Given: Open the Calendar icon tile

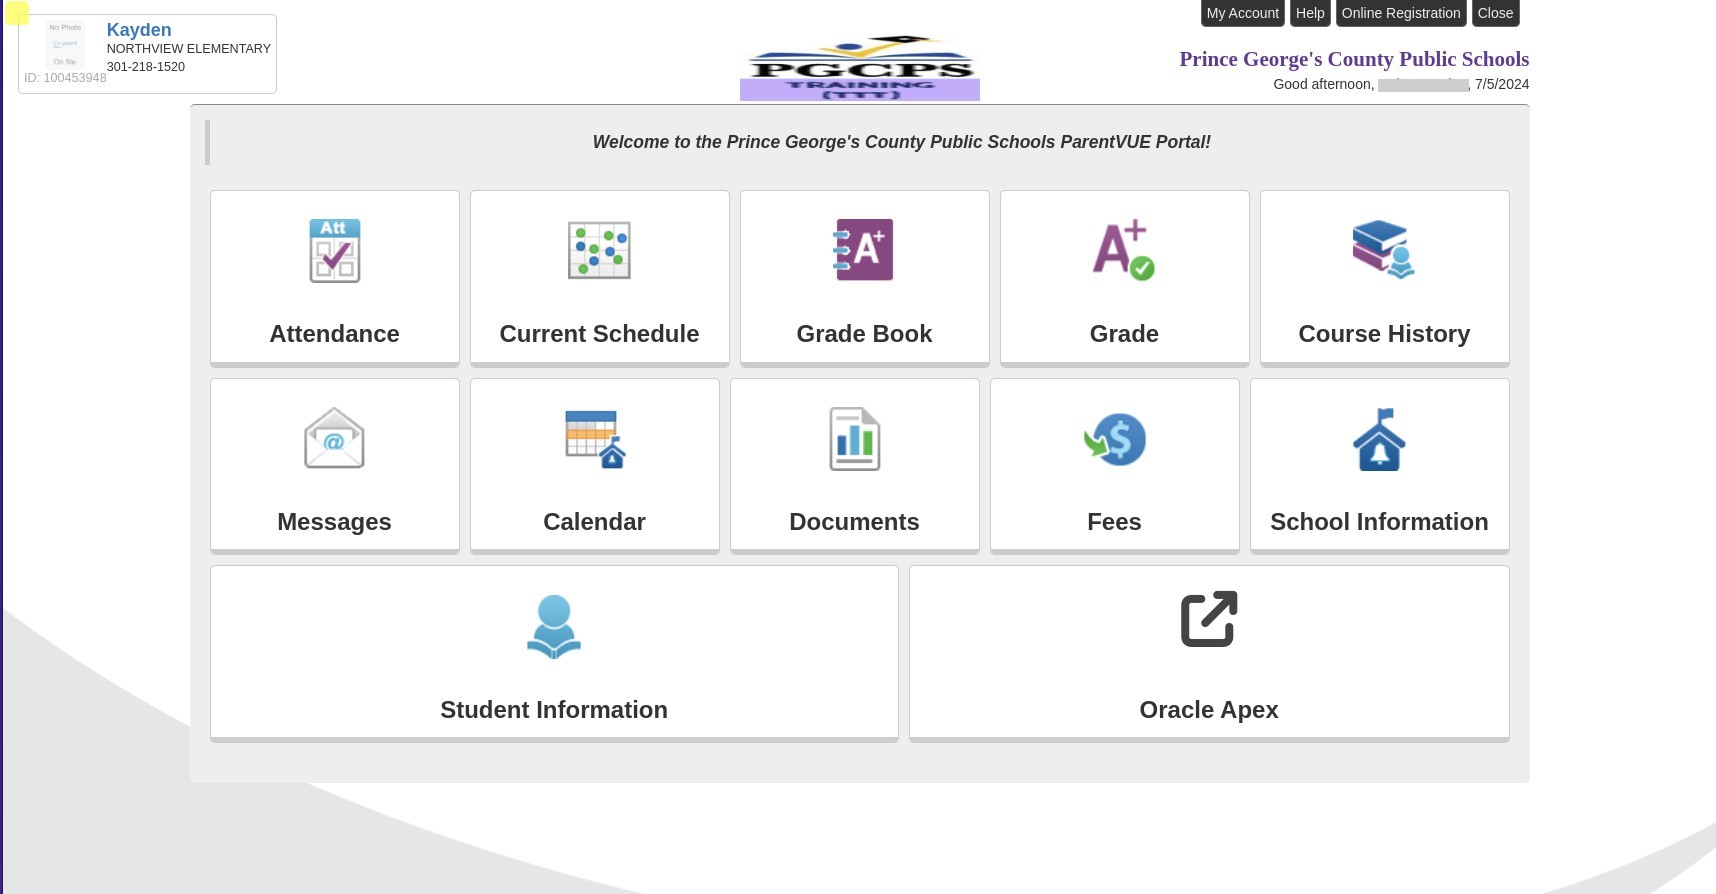Looking at the screenshot, I should [x=594, y=439].
